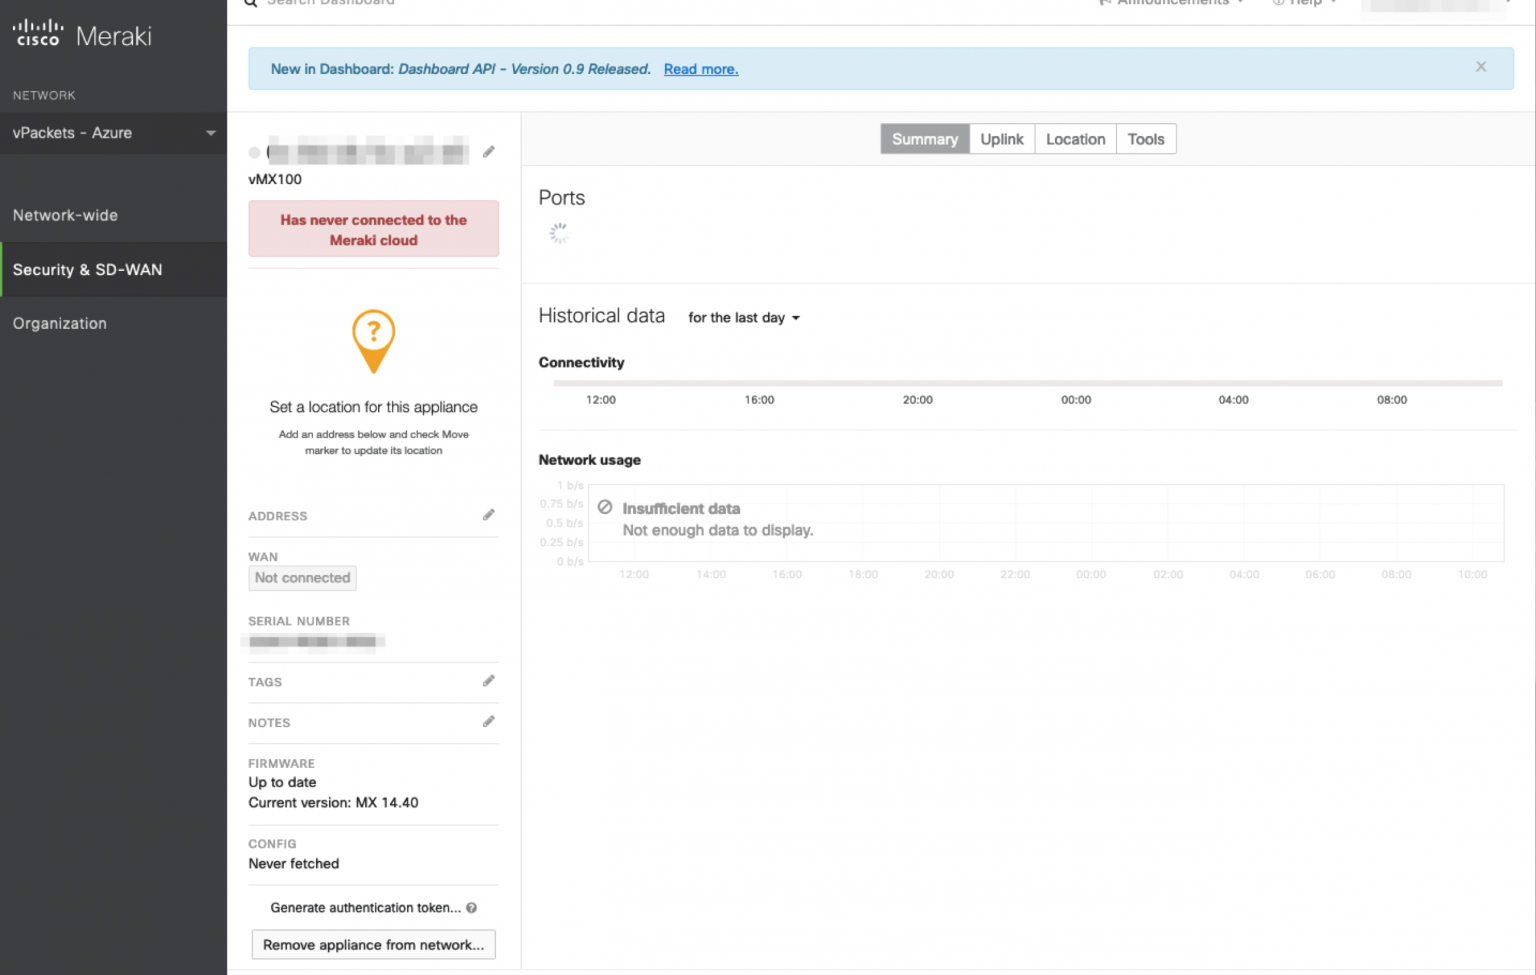Open Announcements via the megaphone icon

(1105, 3)
